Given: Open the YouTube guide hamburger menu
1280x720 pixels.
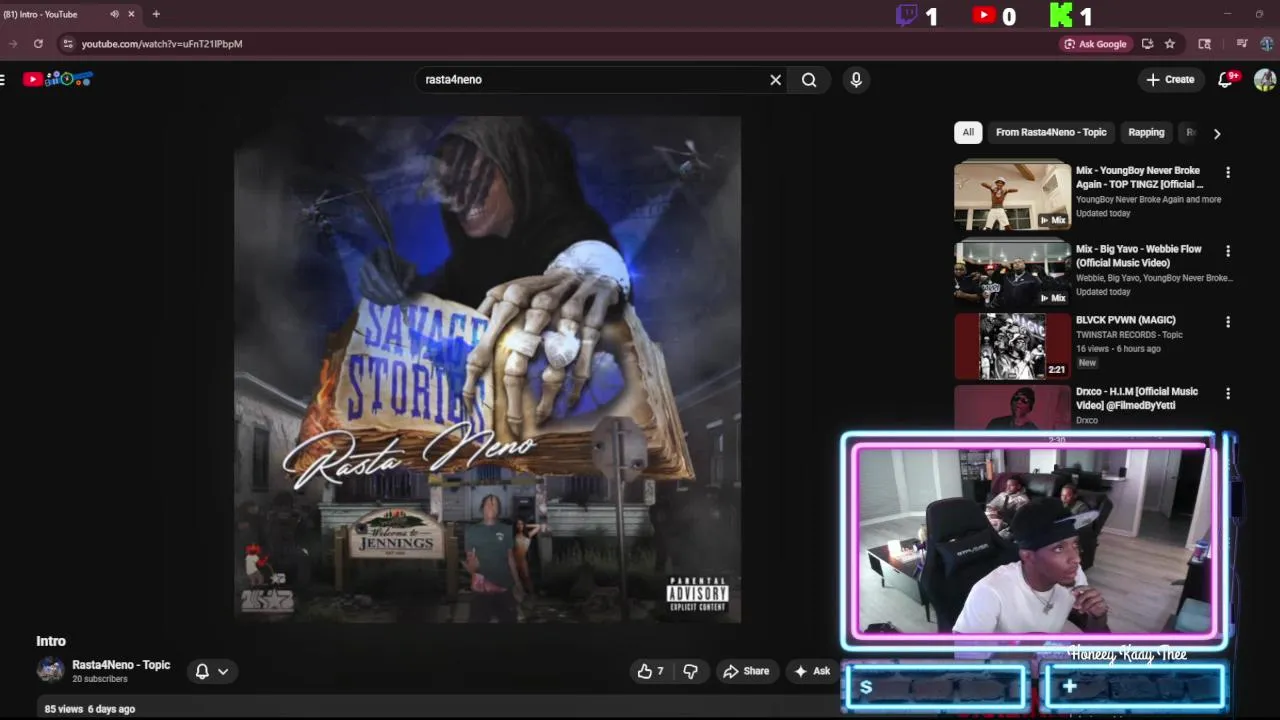Looking at the screenshot, I should click(x=3, y=79).
